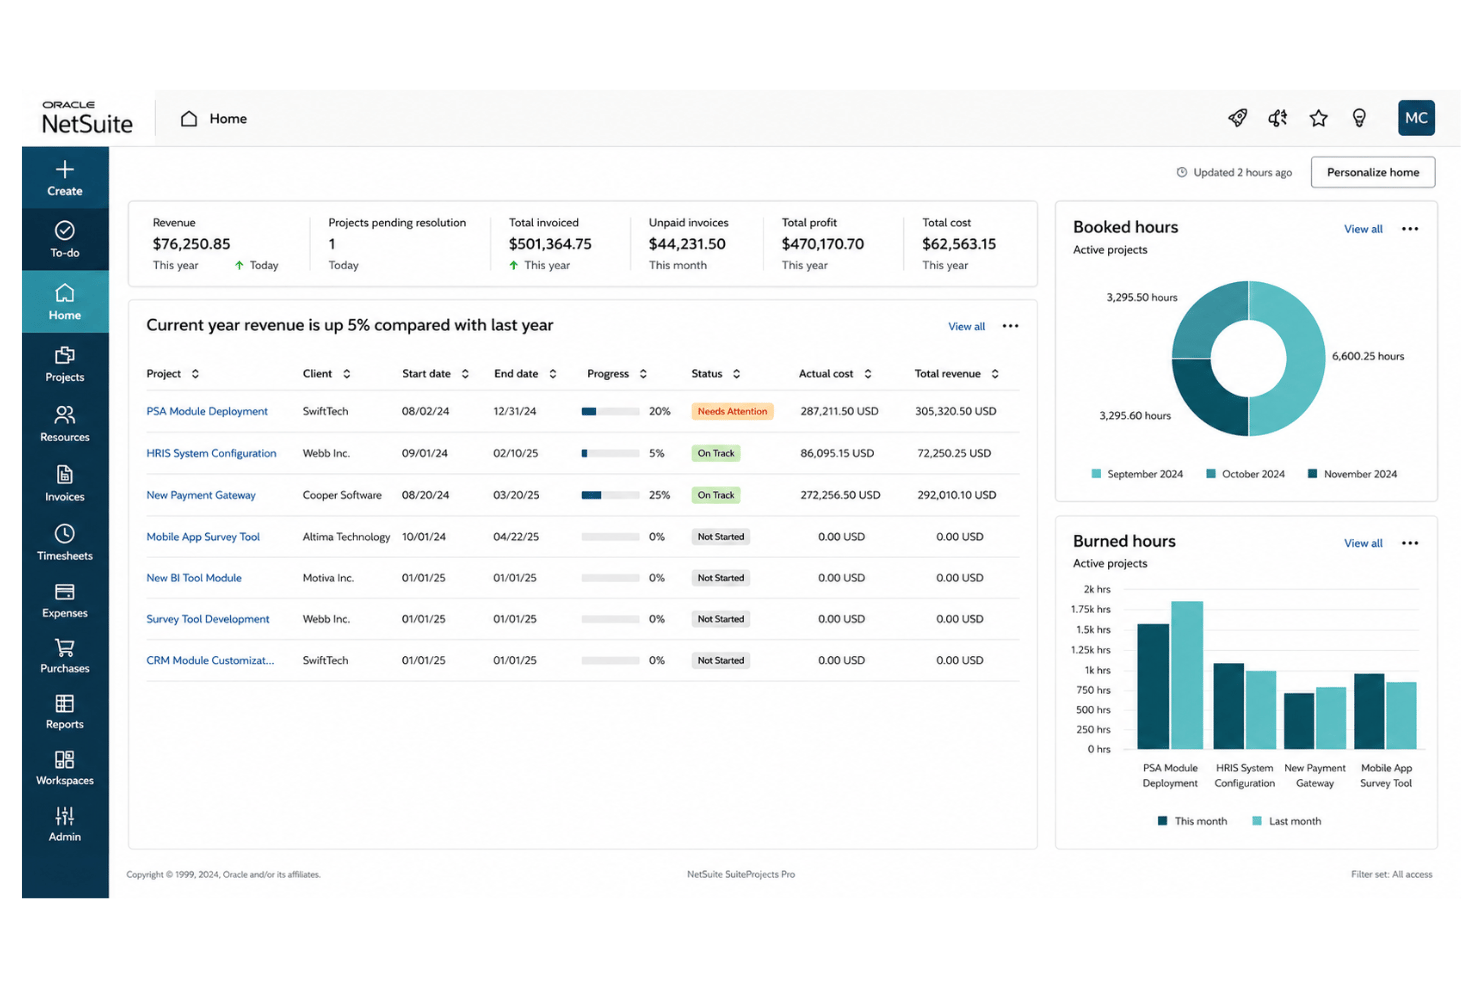Screen dimensions: 1480x987
Task: Open Reports in the sidebar
Action: click(65, 712)
